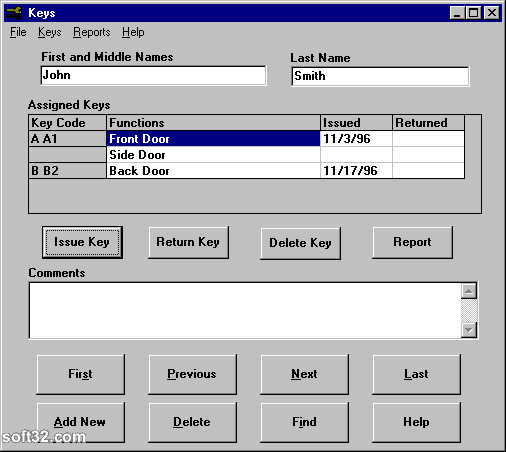Select the Issued column header

[356, 123]
